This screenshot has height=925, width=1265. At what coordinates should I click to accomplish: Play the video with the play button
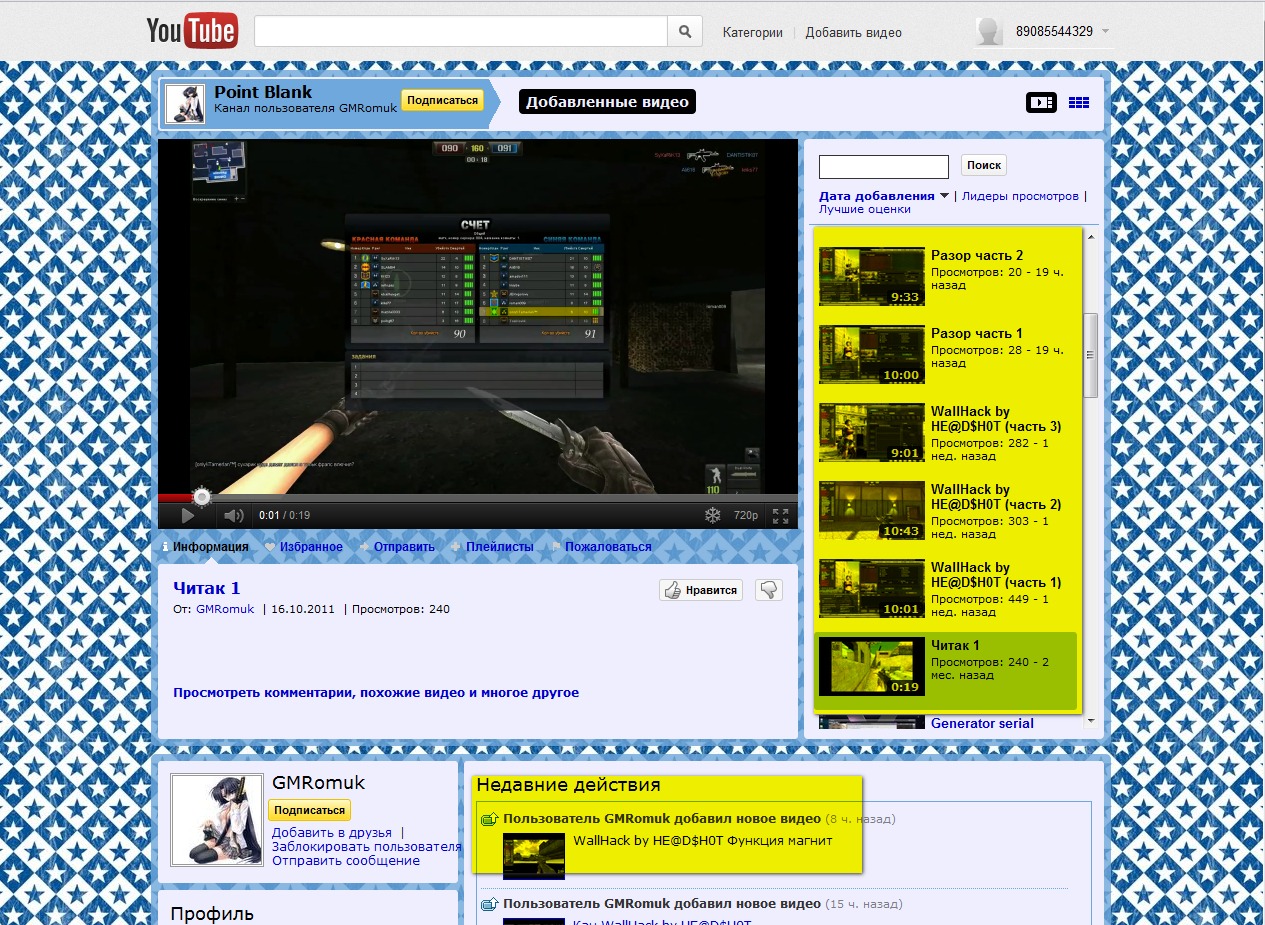[x=187, y=516]
